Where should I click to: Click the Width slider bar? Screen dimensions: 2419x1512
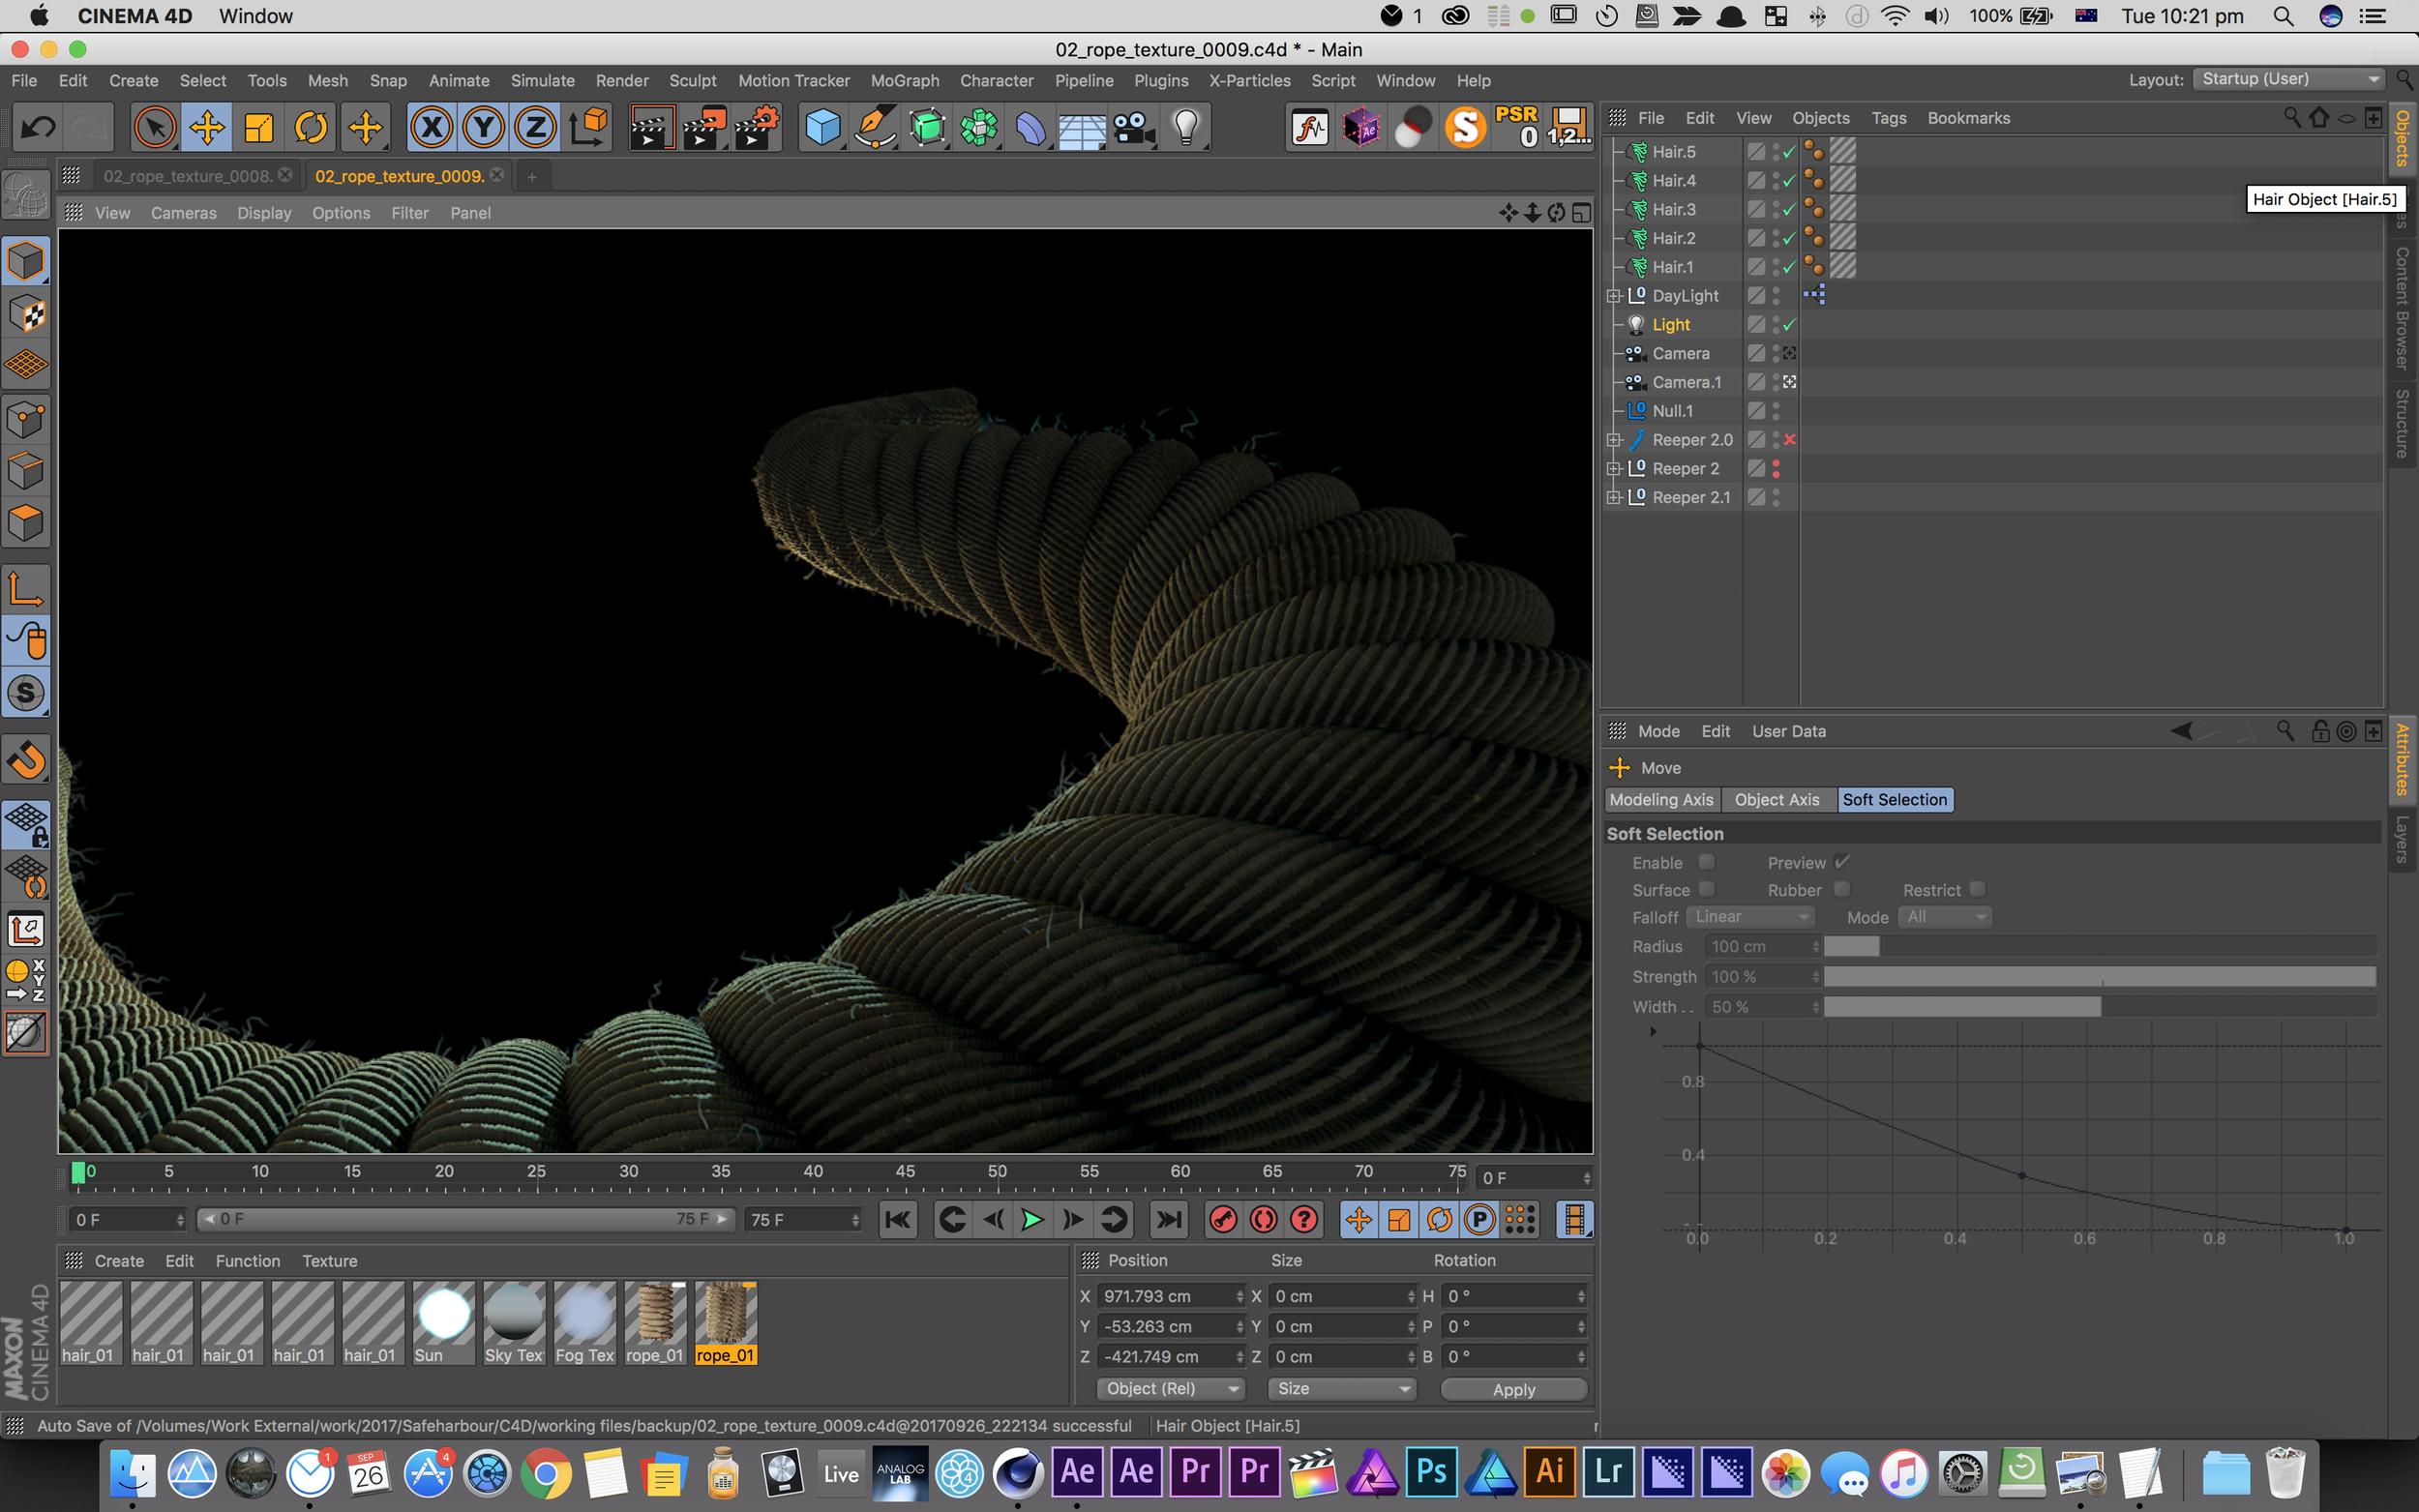[2099, 1007]
